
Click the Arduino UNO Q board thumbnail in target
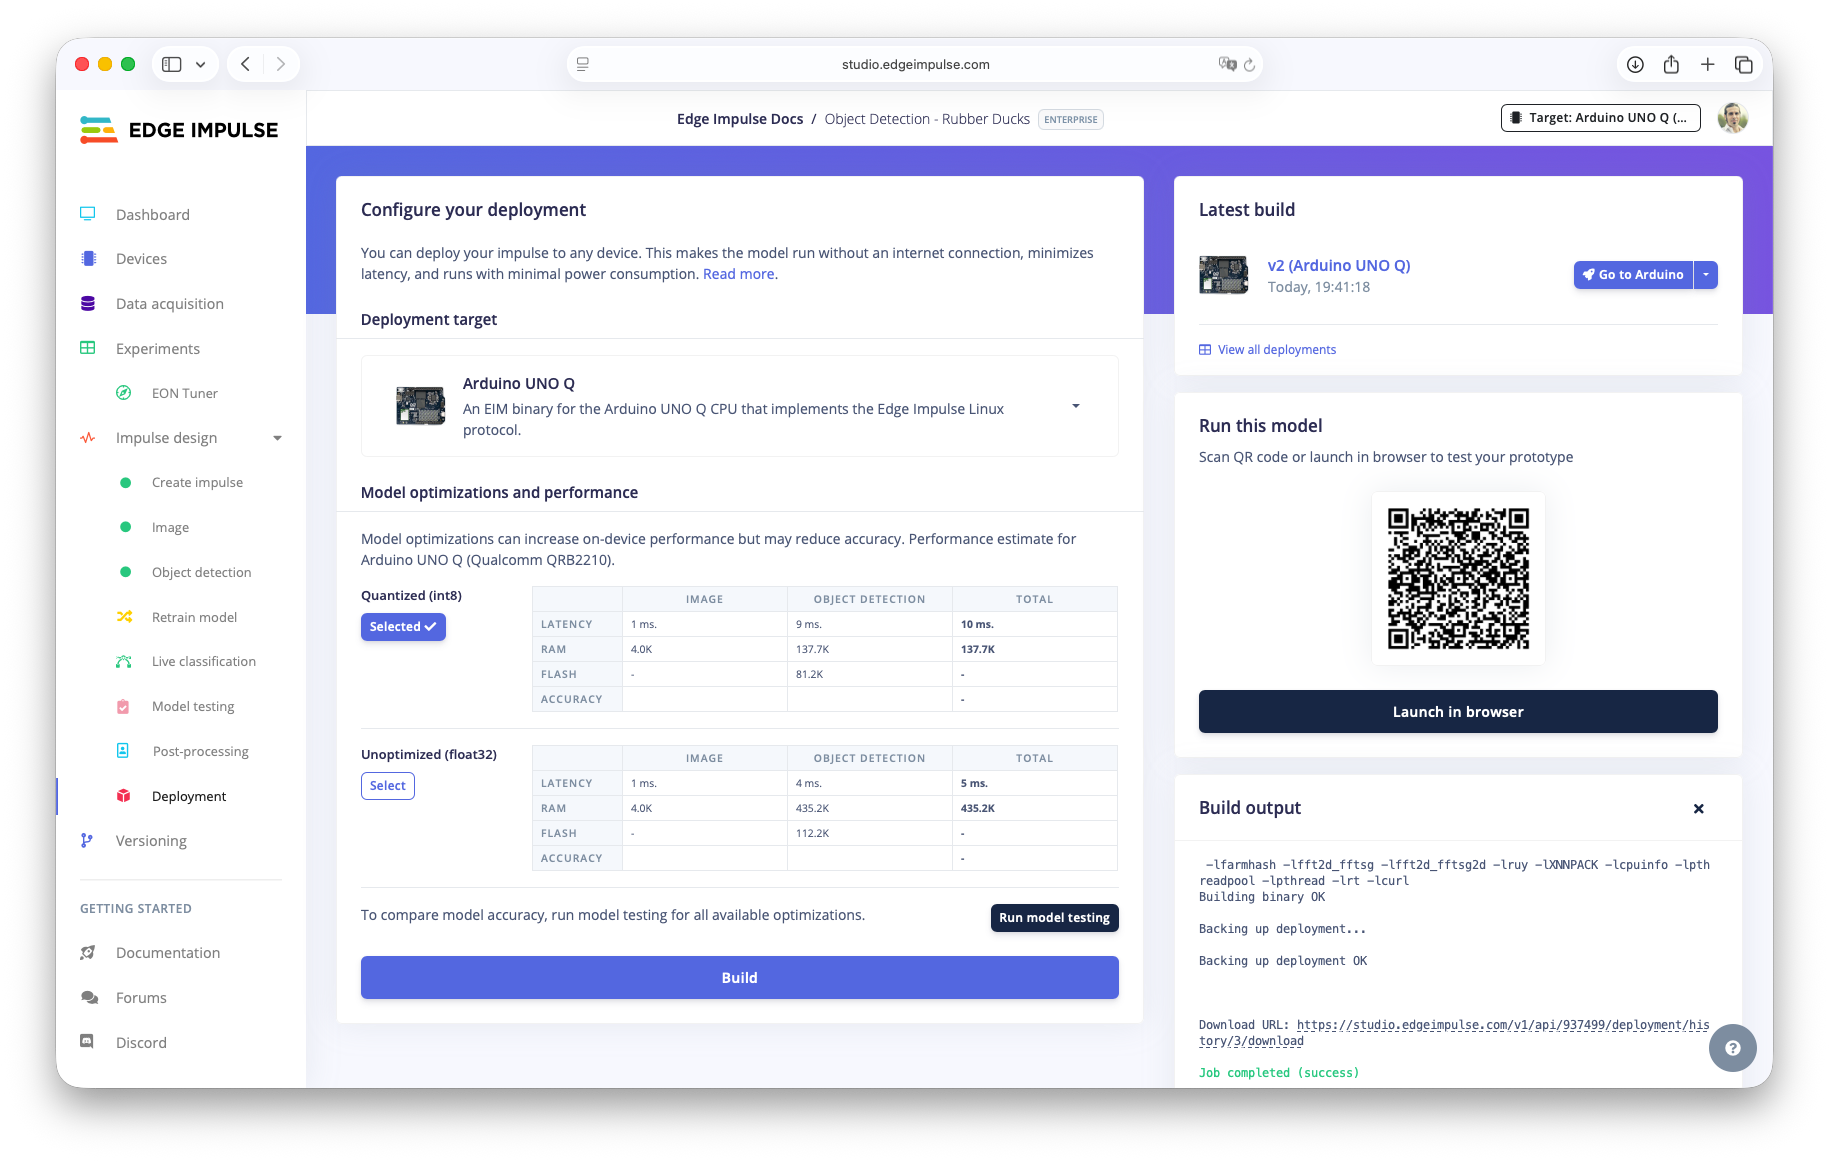(x=420, y=406)
